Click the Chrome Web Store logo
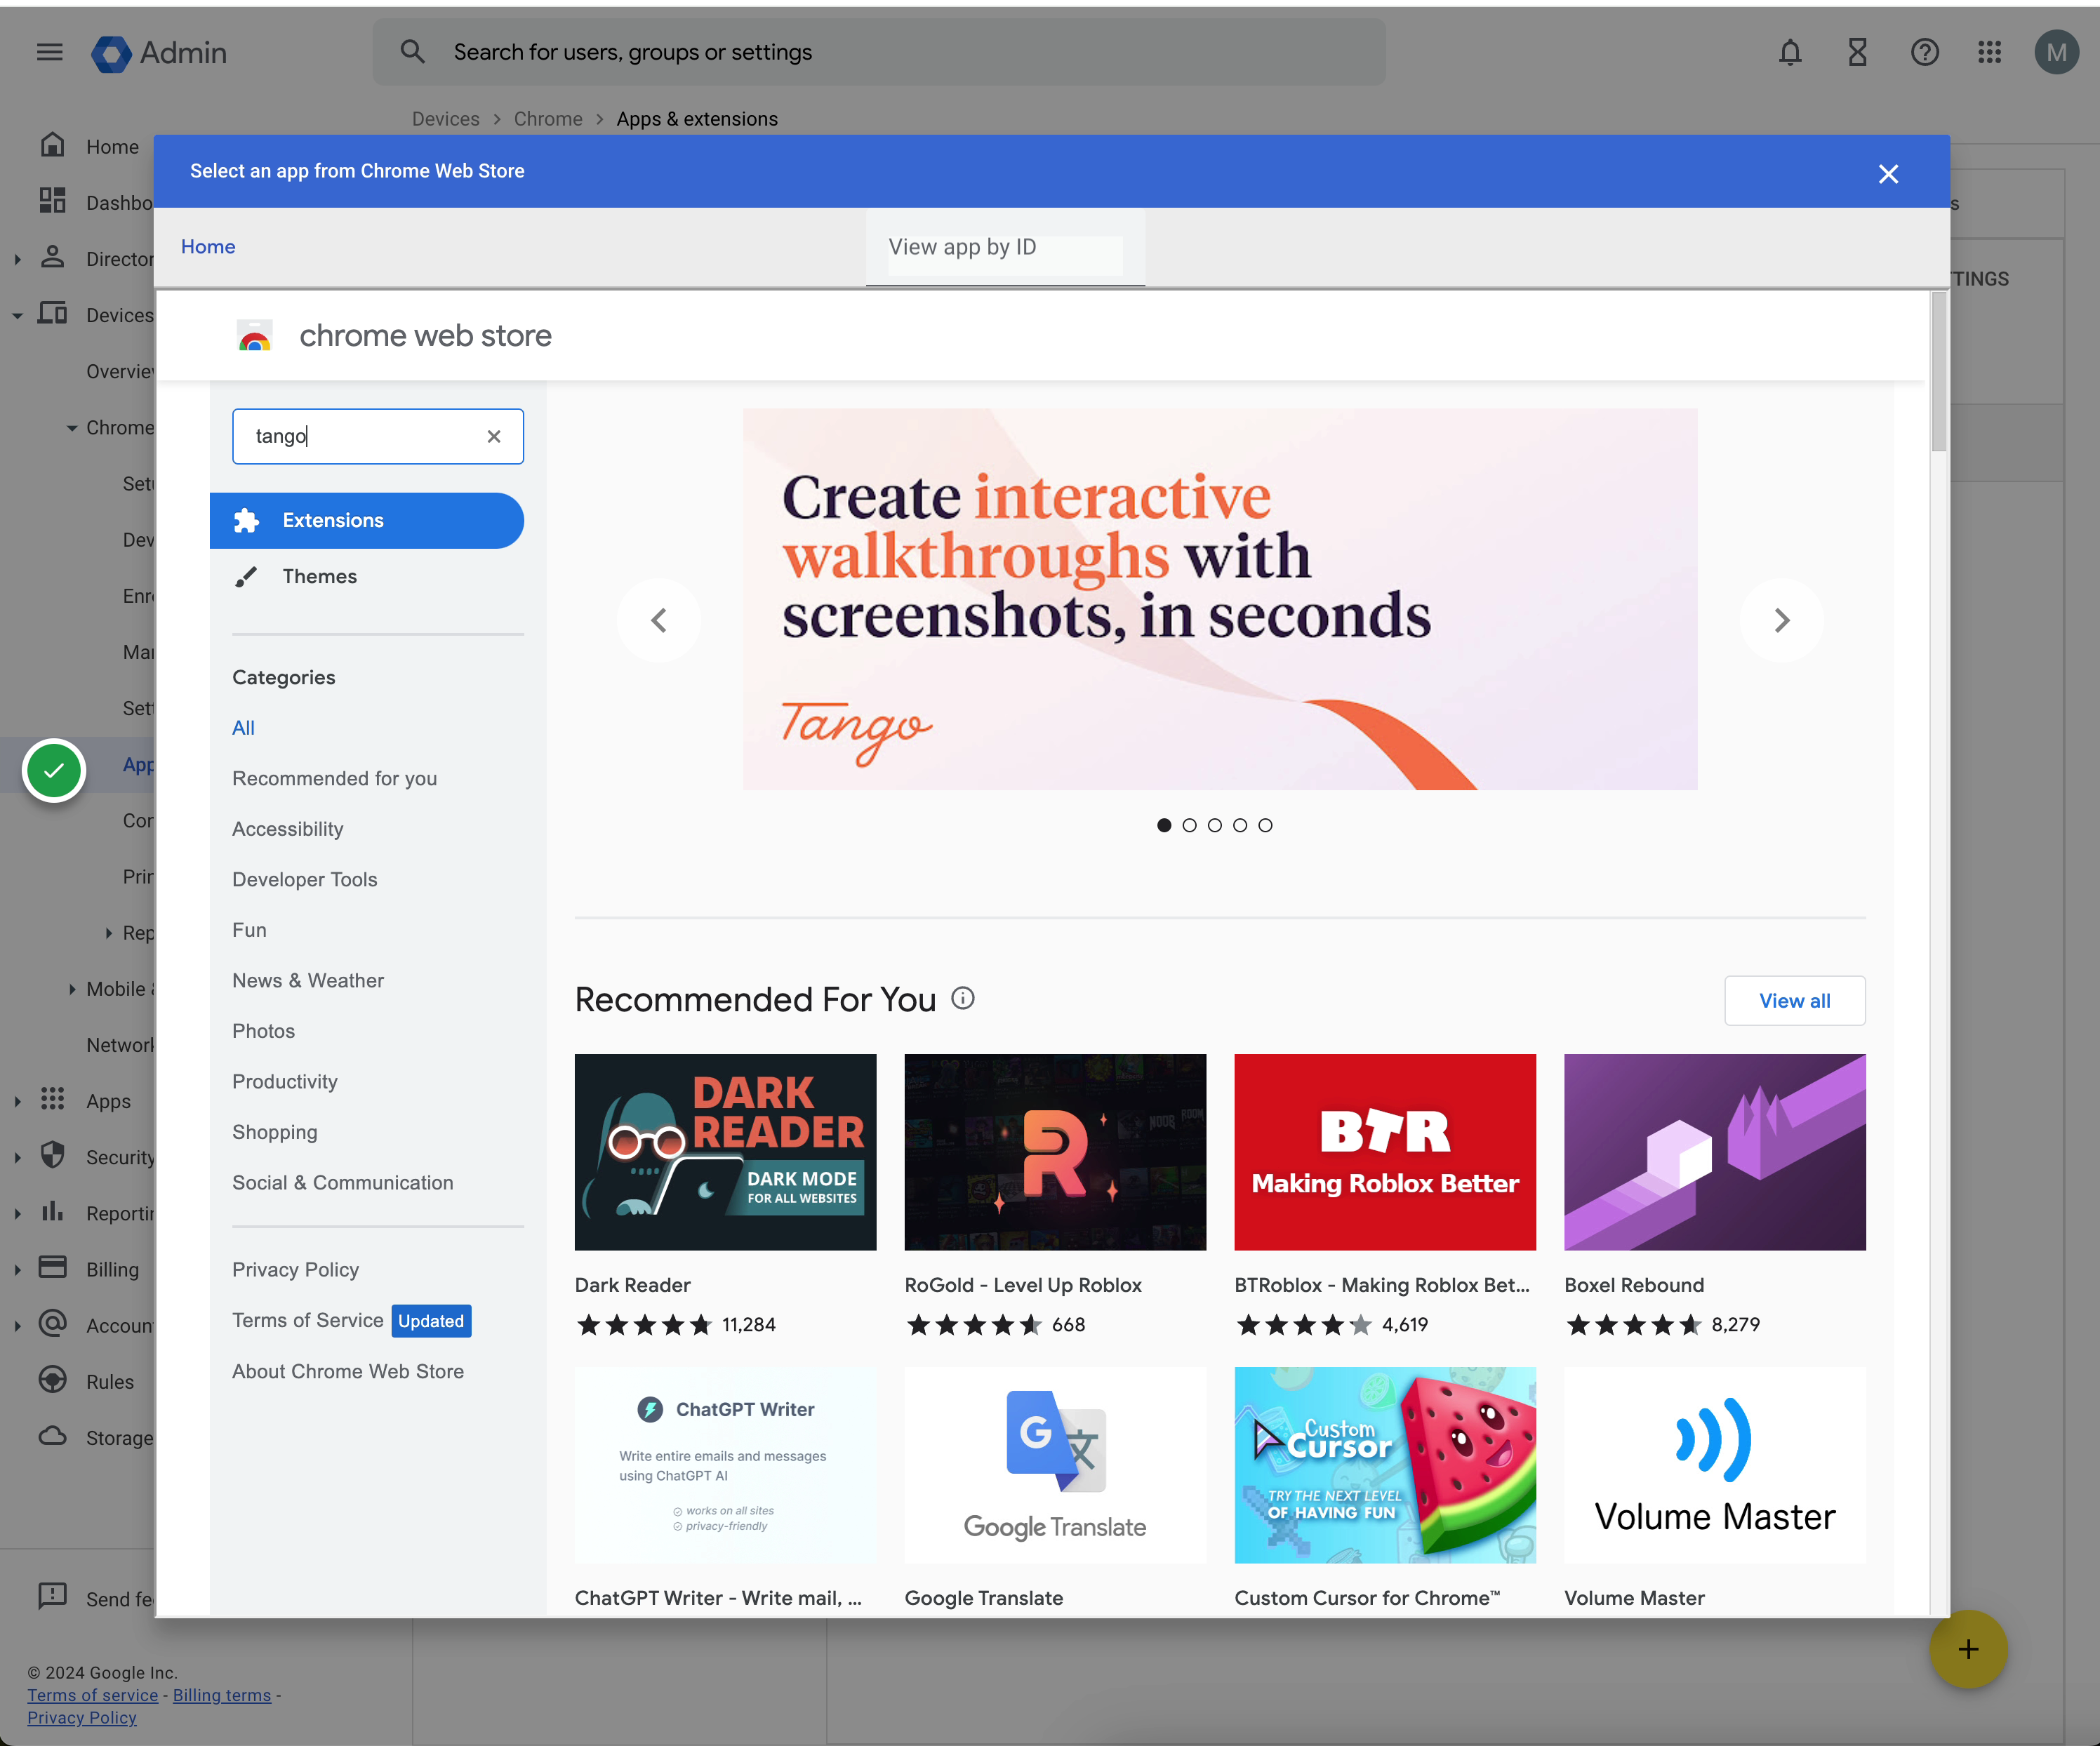 [254, 336]
